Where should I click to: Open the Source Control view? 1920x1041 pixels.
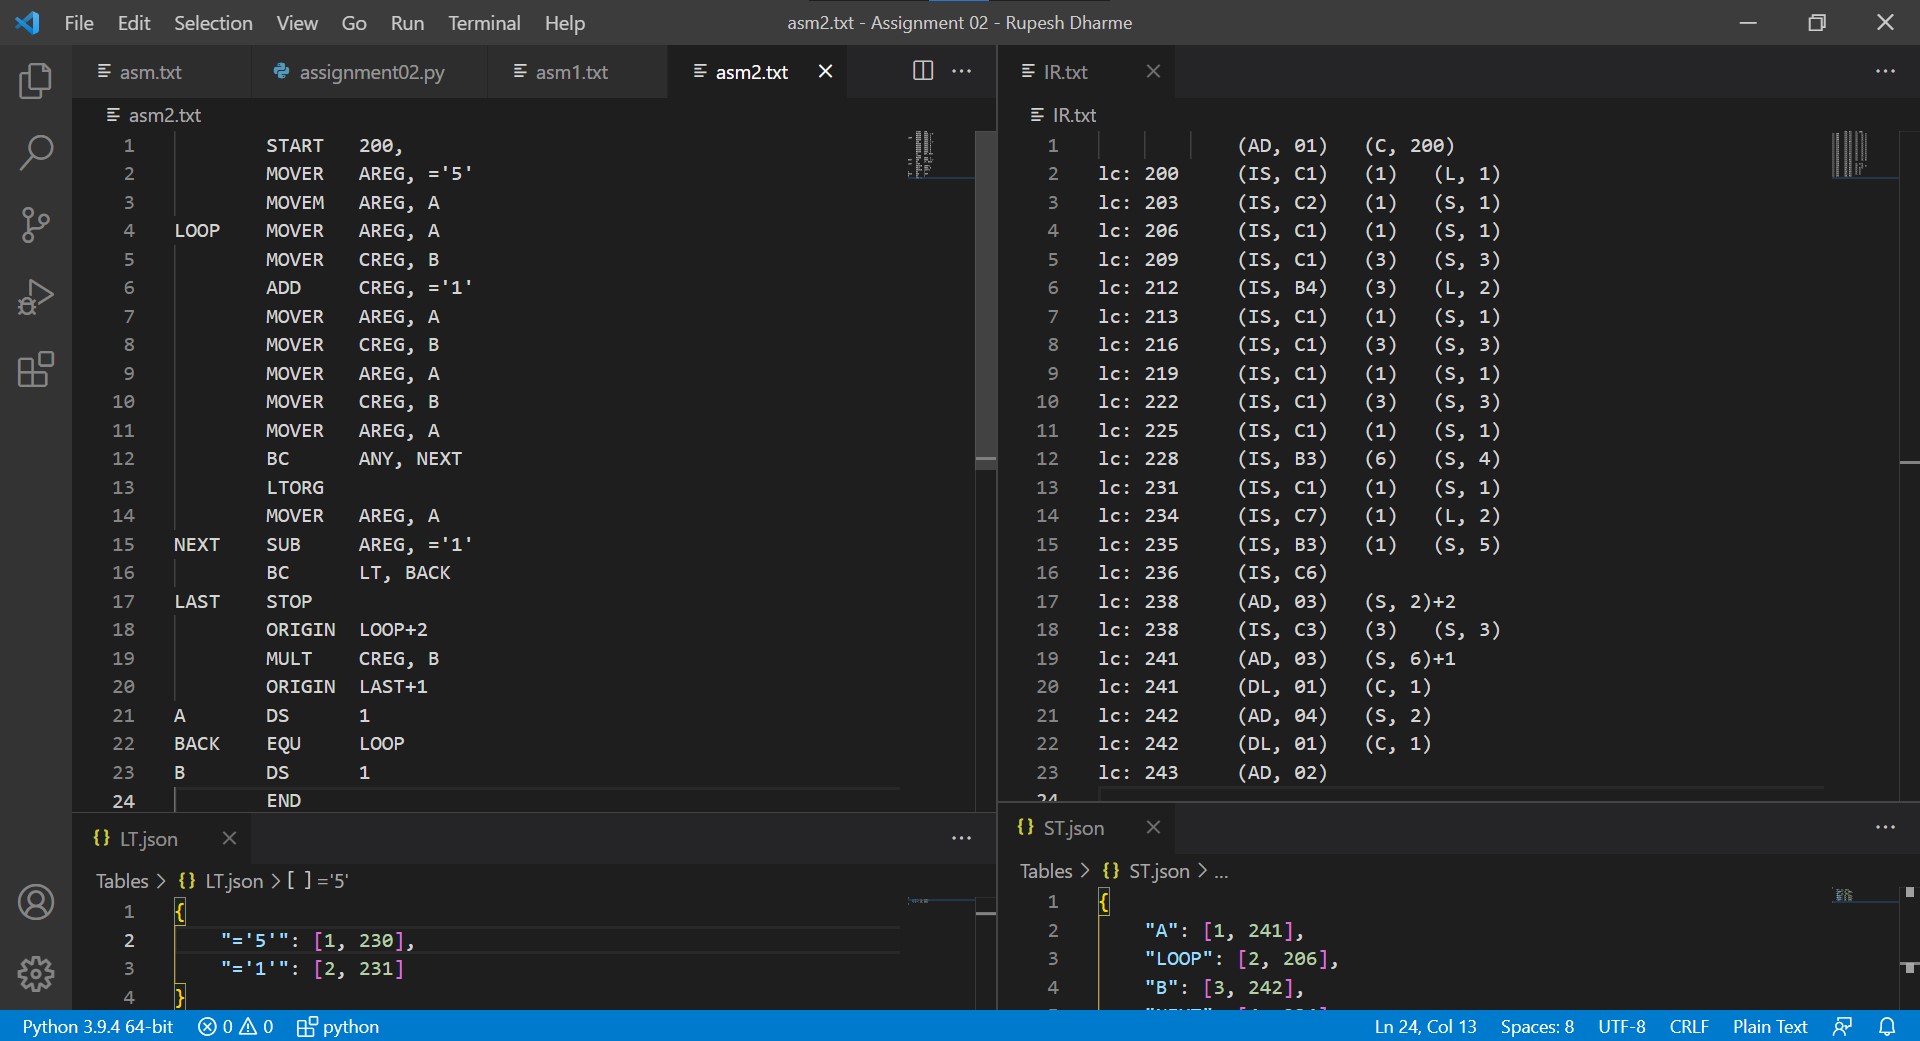[36, 225]
